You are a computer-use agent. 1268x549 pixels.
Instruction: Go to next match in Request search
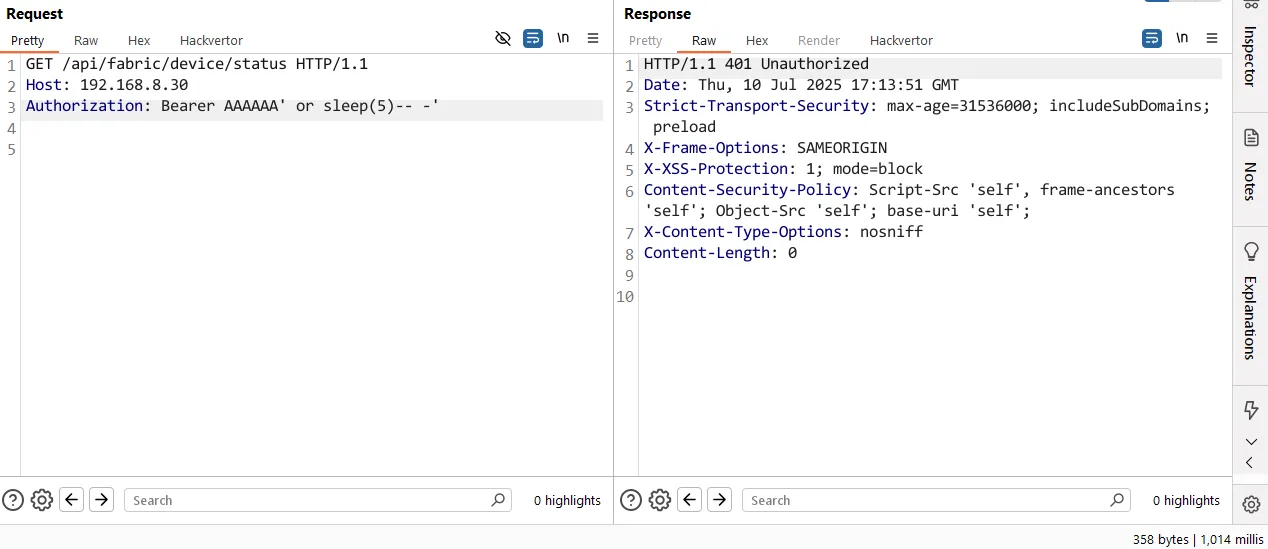(x=101, y=500)
